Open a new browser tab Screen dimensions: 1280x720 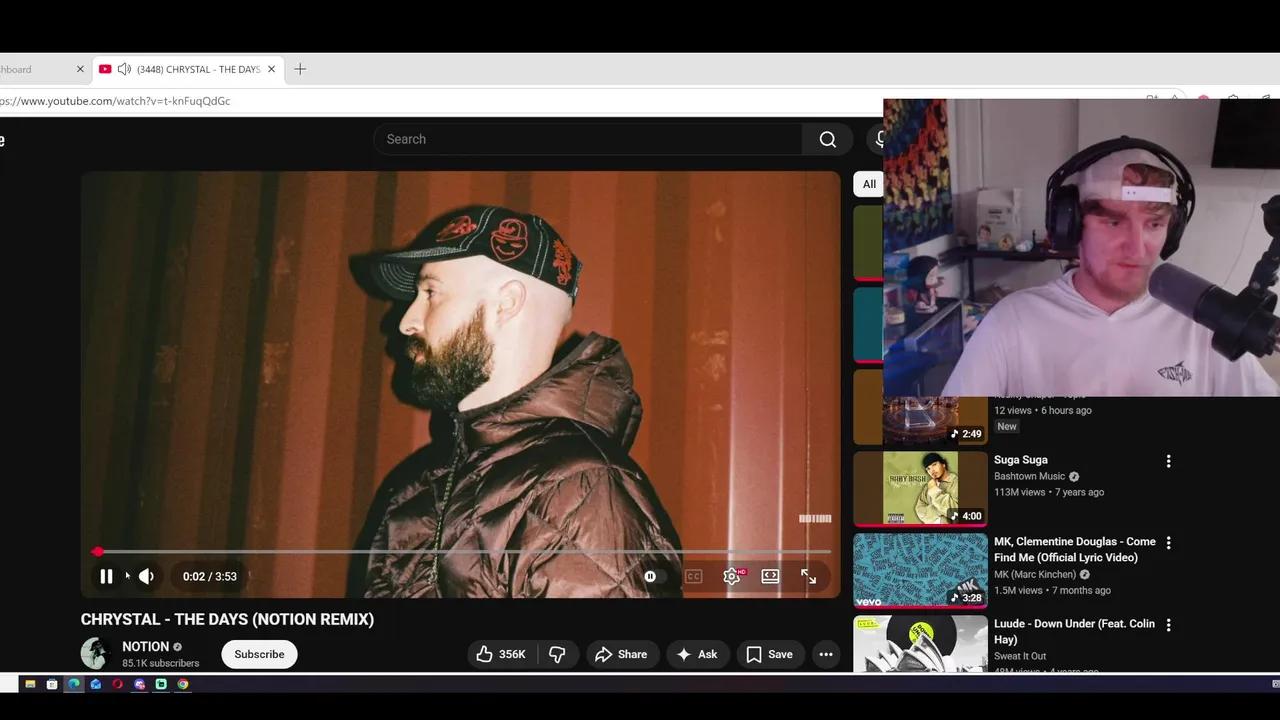(x=300, y=69)
